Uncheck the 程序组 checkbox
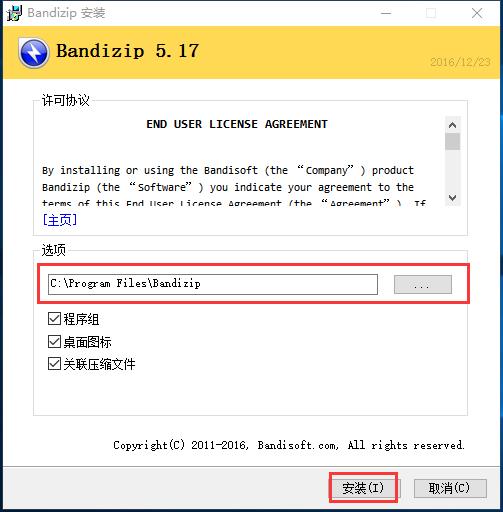 click(x=54, y=319)
